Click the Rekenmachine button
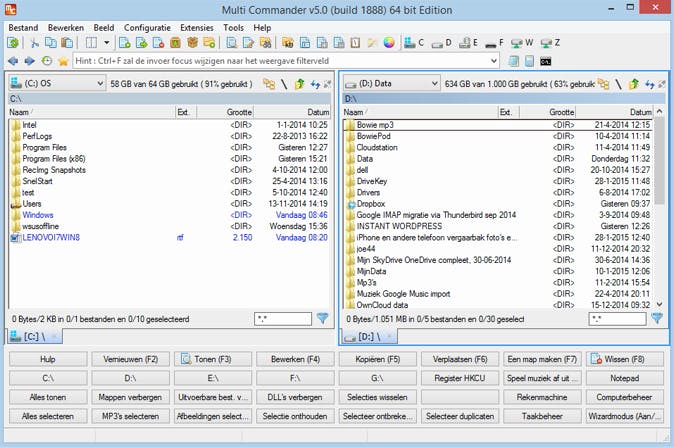Screen dimensions: 674x447 click(x=542, y=397)
